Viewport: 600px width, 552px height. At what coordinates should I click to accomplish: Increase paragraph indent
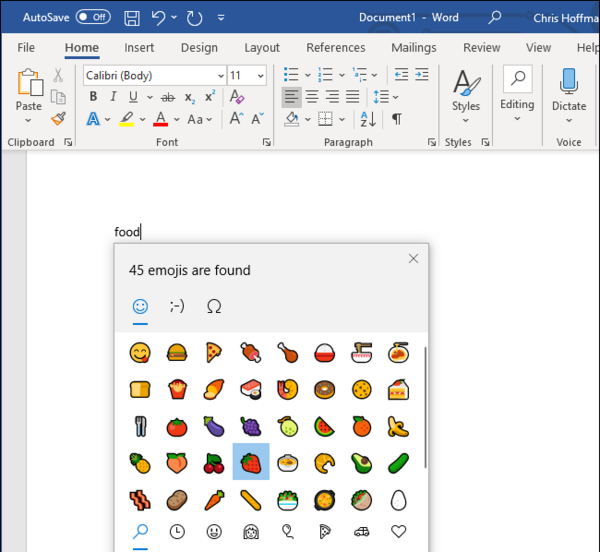[x=422, y=75]
